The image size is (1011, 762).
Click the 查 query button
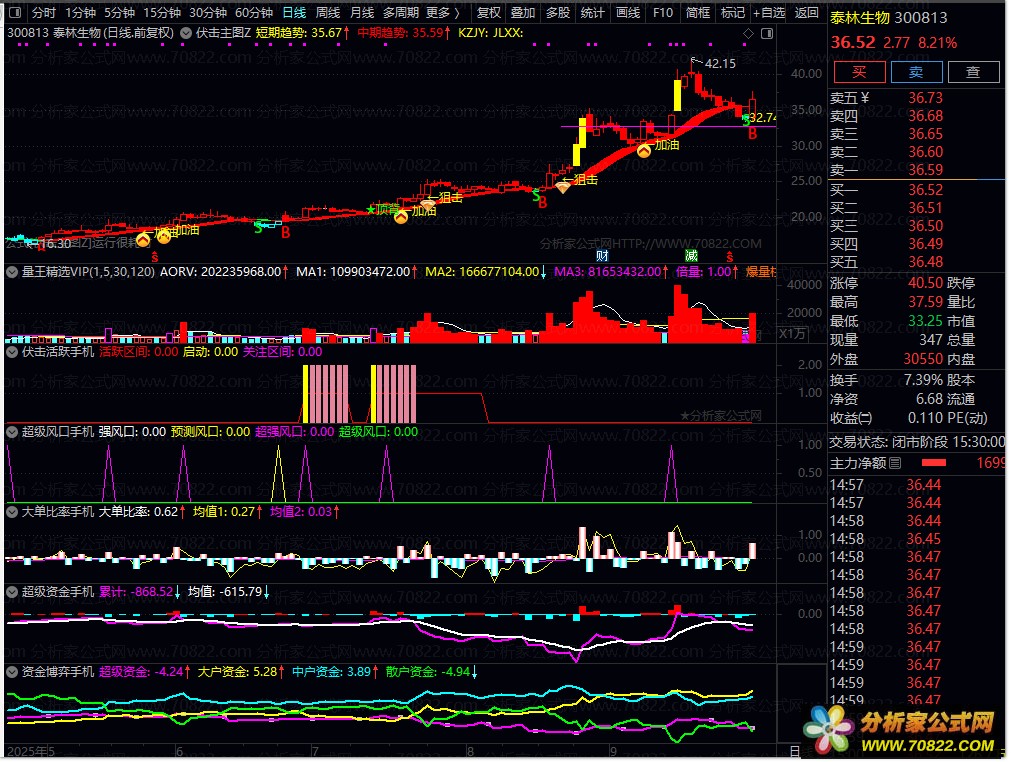pyautogui.click(x=973, y=72)
